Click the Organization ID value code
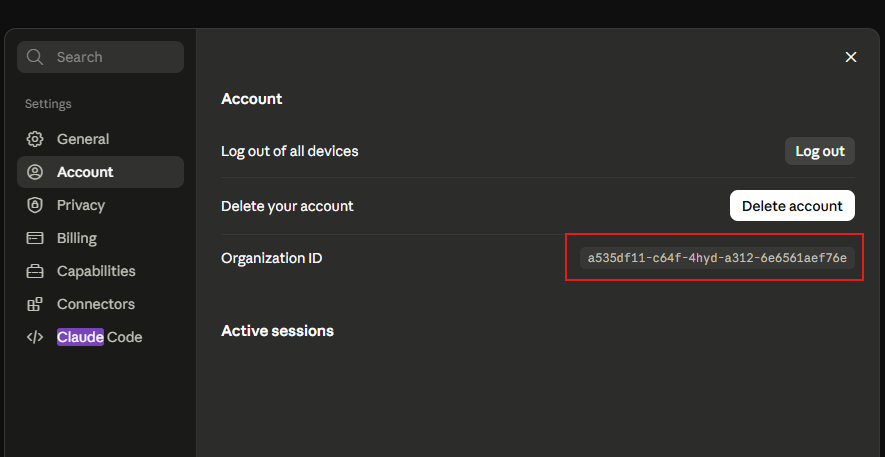This screenshot has width=885, height=457. [717, 258]
